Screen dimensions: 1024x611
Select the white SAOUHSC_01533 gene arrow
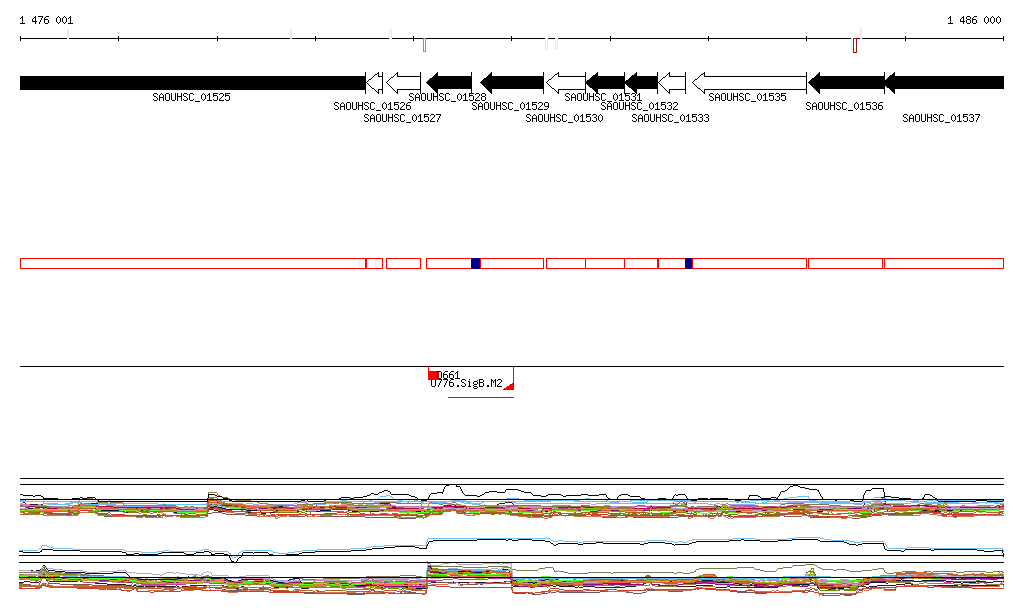point(672,83)
